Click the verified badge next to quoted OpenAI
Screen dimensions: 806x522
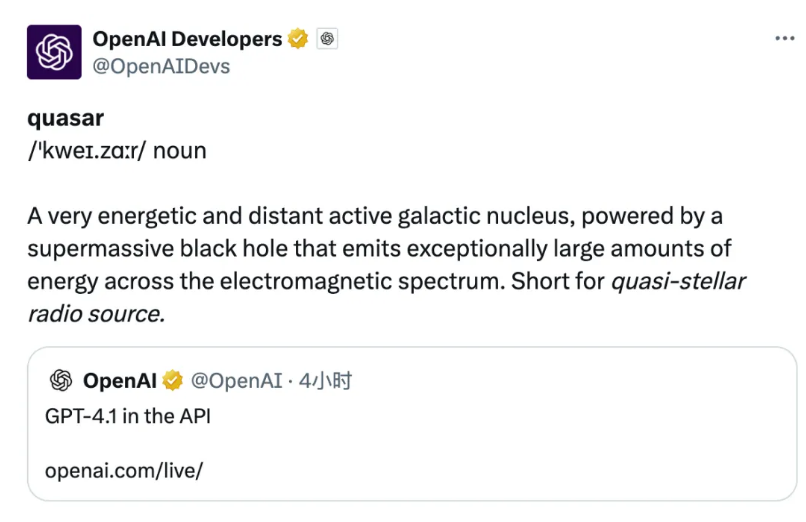(173, 381)
